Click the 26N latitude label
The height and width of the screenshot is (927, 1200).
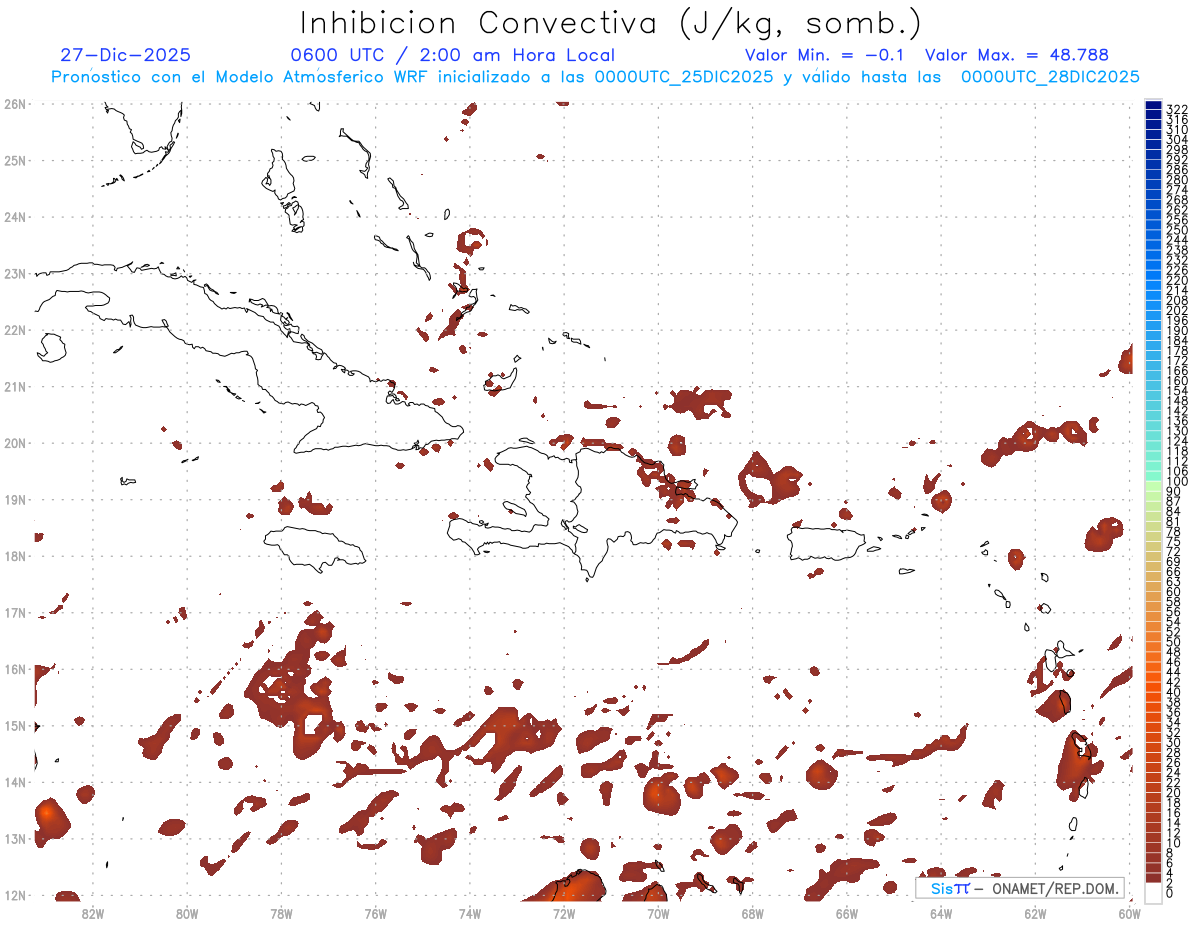click(15, 103)
